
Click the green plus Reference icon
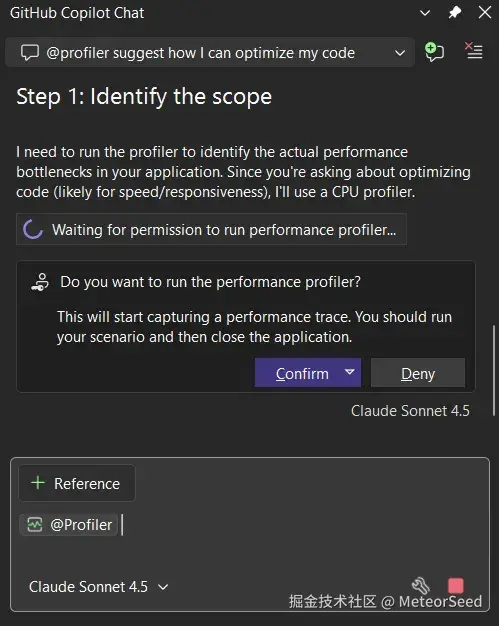point(38,483)
